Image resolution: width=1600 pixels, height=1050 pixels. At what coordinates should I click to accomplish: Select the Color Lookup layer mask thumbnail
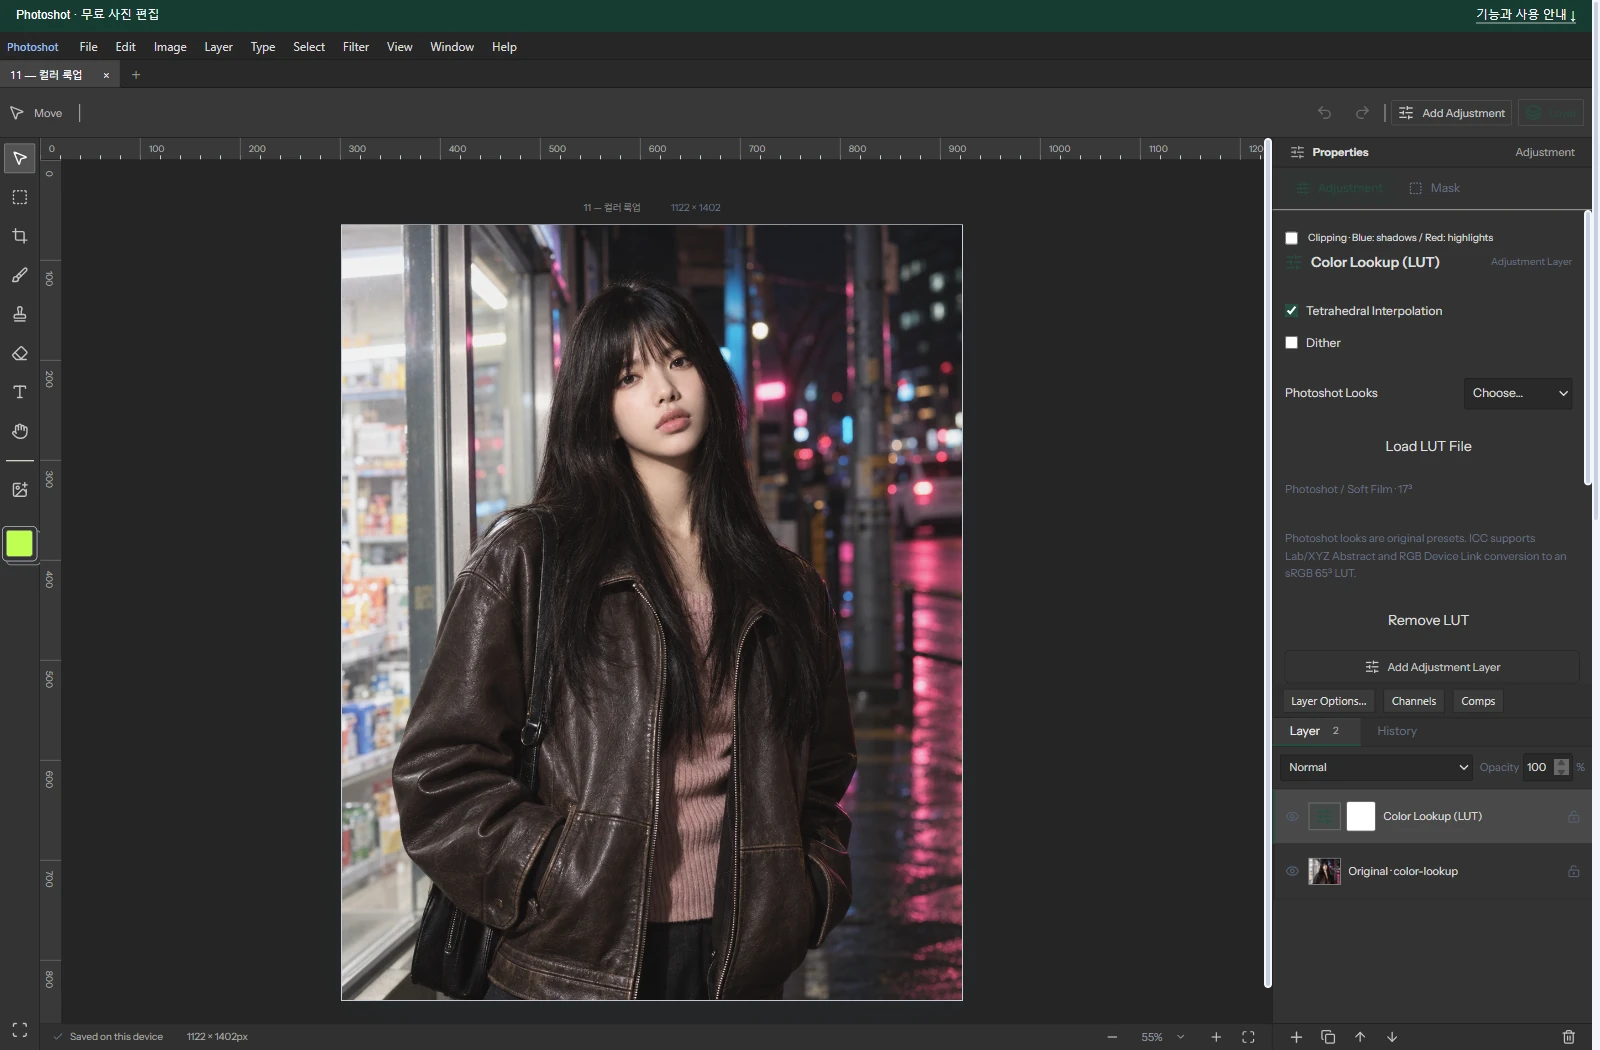click(1360, 816)
